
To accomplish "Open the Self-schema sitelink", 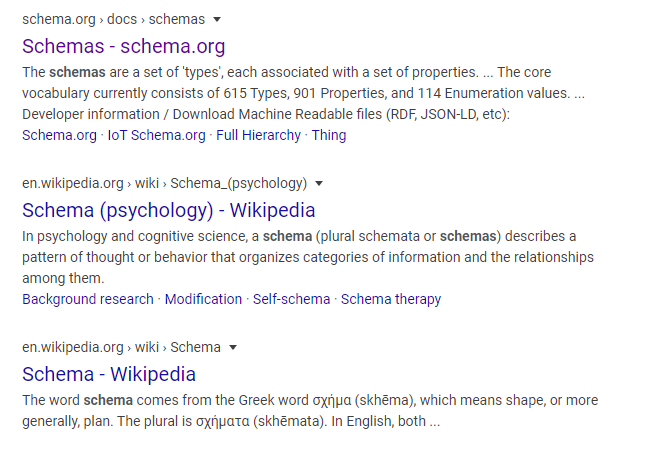I will [x=291, y=299].
